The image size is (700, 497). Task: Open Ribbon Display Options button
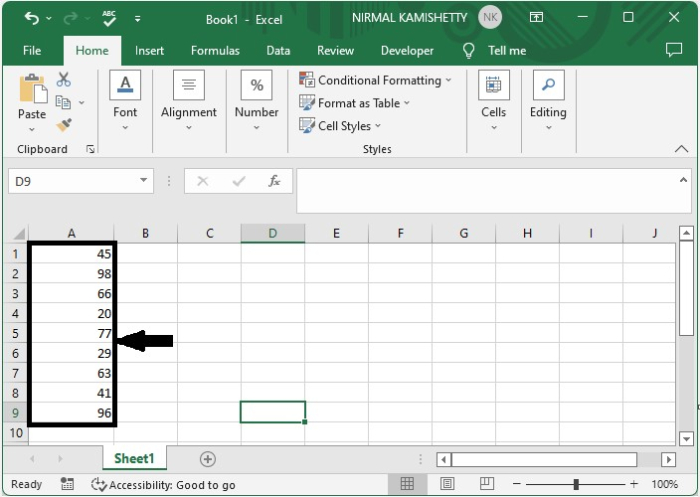coord(537,18)
